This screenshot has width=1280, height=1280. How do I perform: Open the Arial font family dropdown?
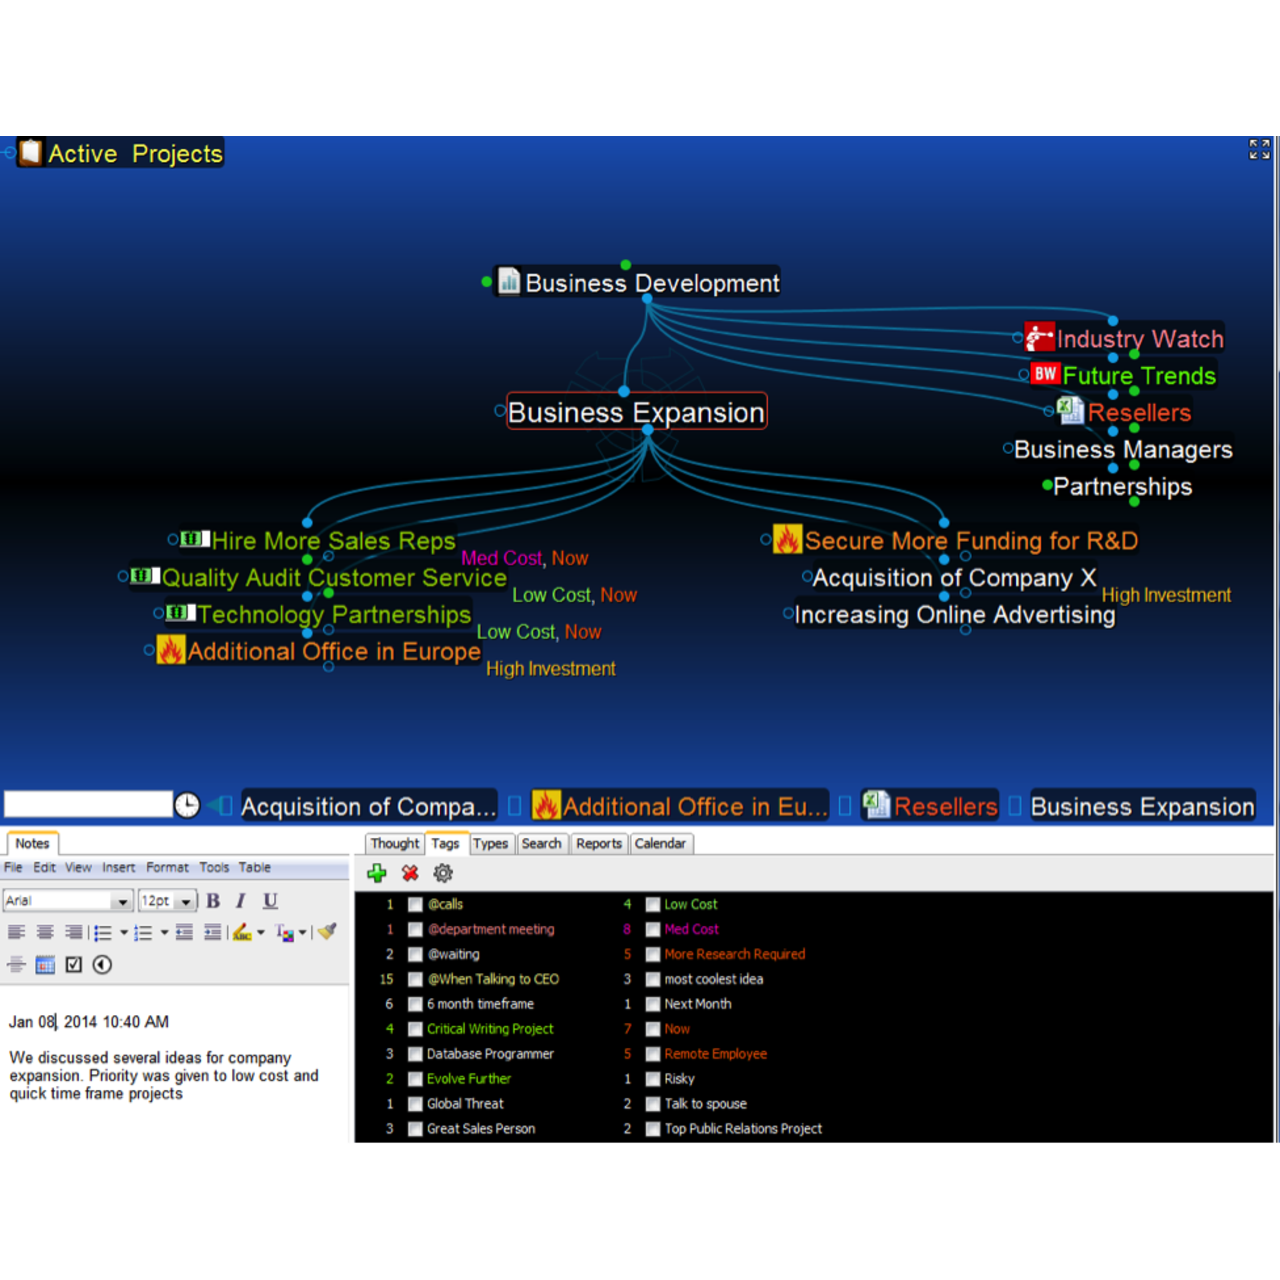click(122, 901)
